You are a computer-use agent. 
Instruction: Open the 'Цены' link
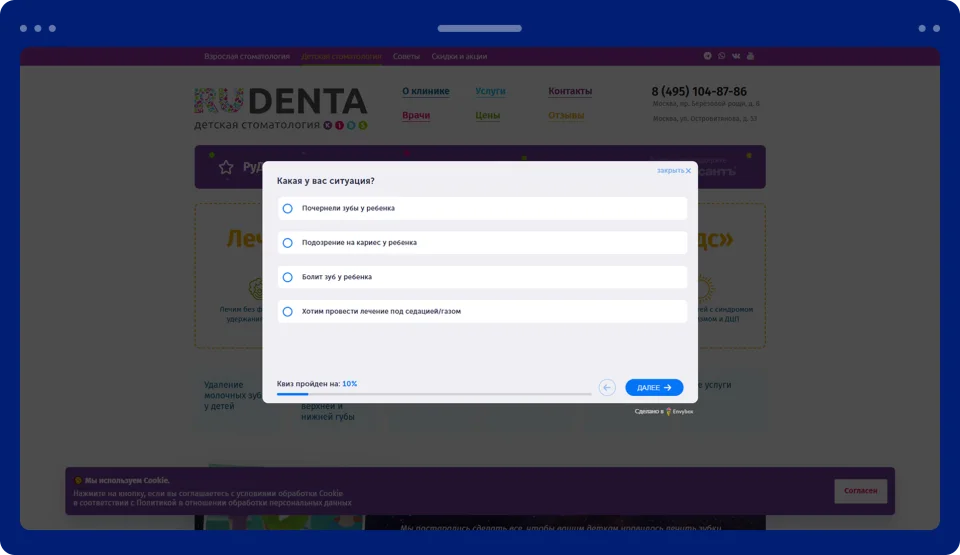[487, 115]
